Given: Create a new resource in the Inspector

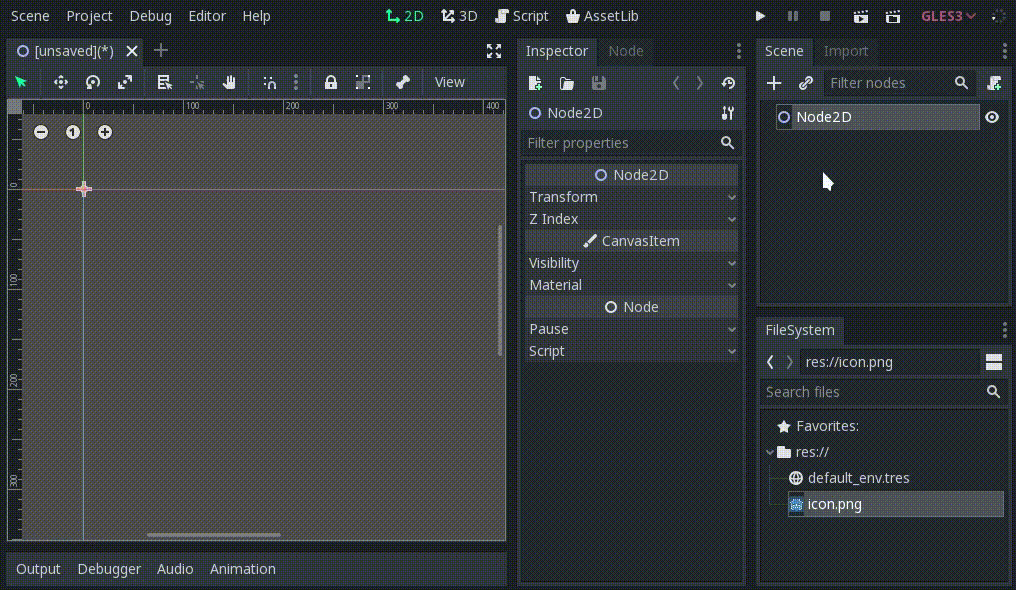Looking at the screenshot, I should coord(535,83).
